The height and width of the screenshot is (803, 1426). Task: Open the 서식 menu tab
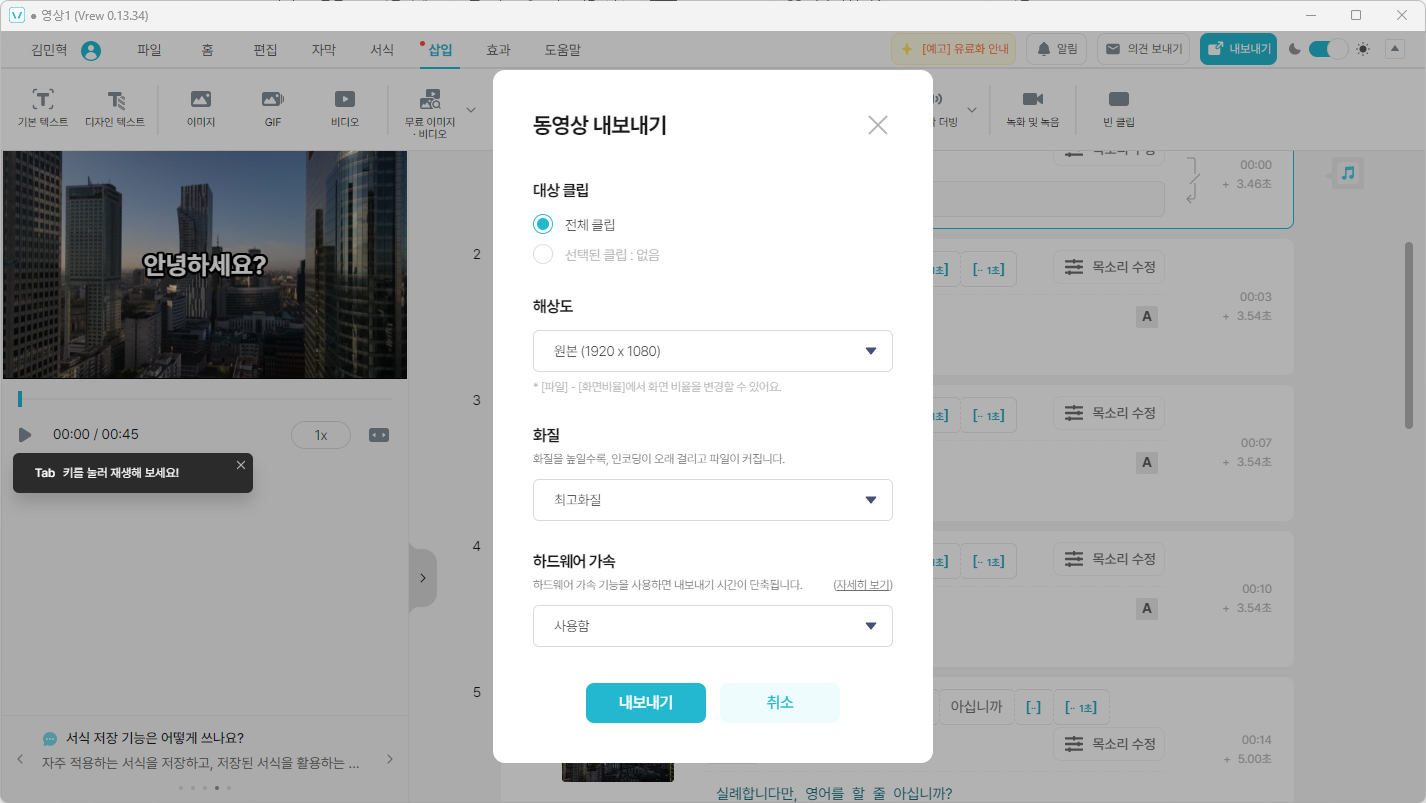tap(381, 49)
